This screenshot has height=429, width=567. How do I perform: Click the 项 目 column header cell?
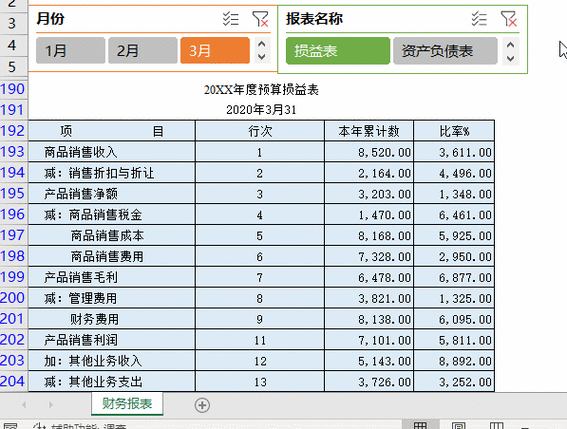tap(112, 131)
